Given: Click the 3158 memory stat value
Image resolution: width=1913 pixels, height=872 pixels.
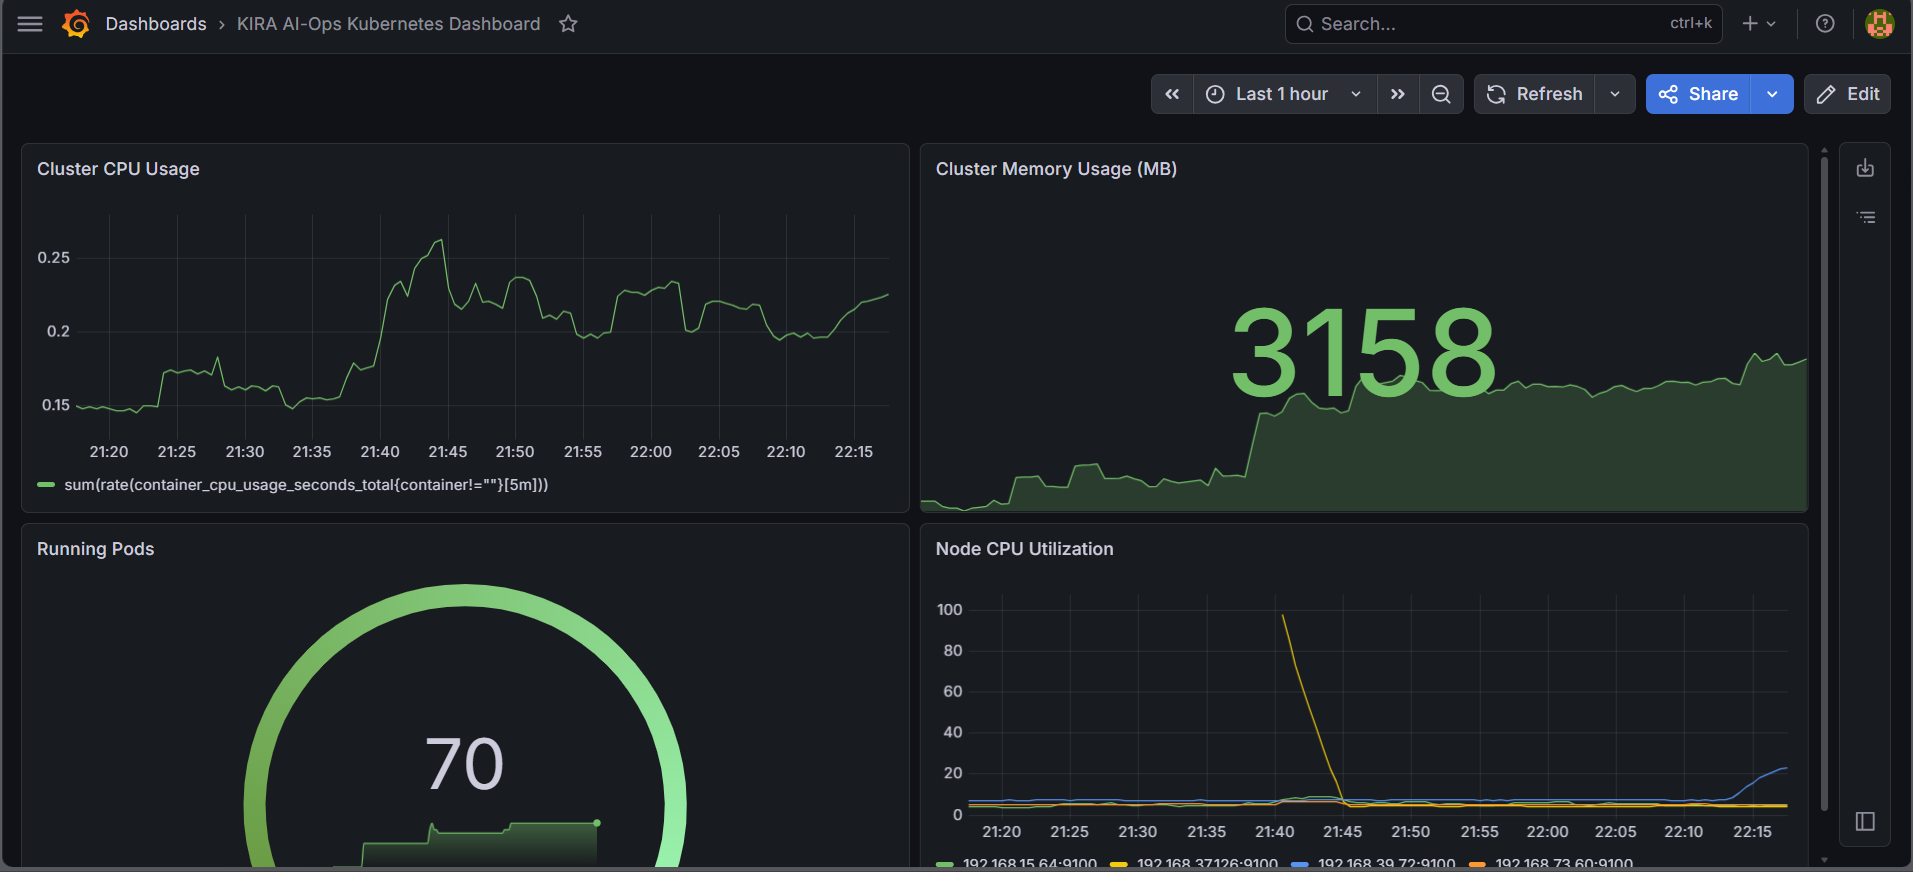Looking at the screenshot, I should [x=1363, y=352].
